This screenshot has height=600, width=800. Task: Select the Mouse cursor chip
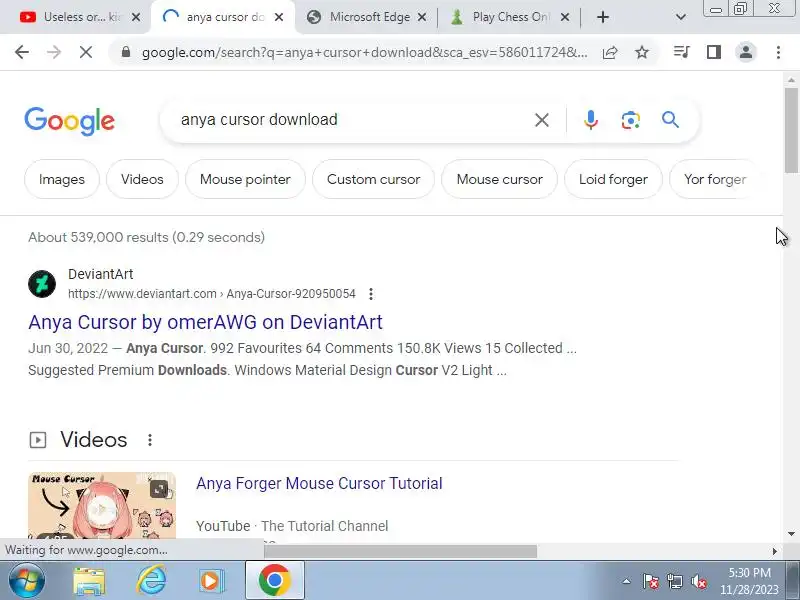click(x=499, y=179)
